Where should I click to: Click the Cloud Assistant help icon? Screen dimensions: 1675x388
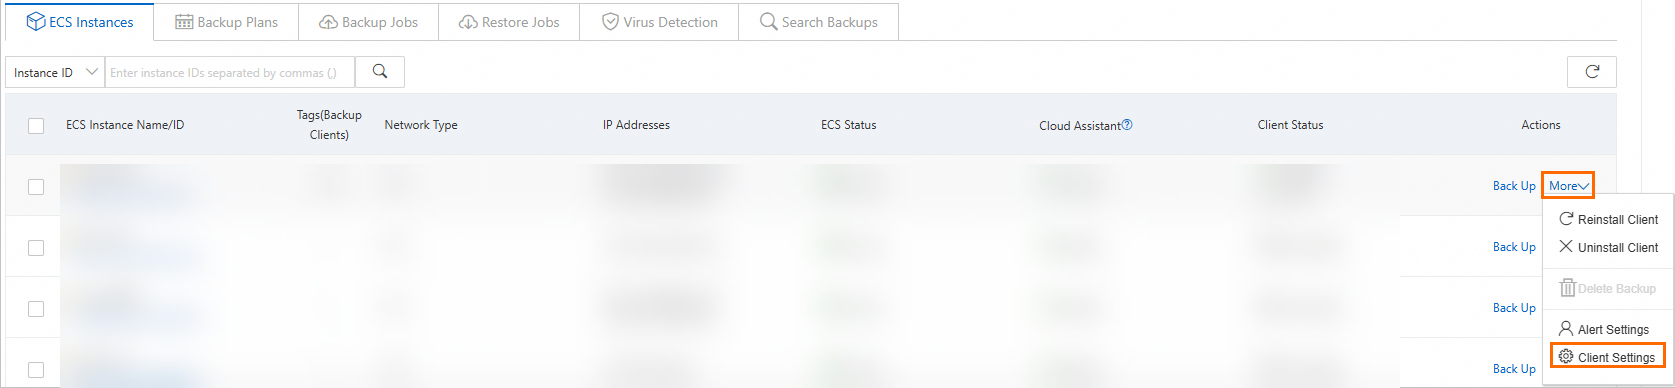click(1127, 125)
